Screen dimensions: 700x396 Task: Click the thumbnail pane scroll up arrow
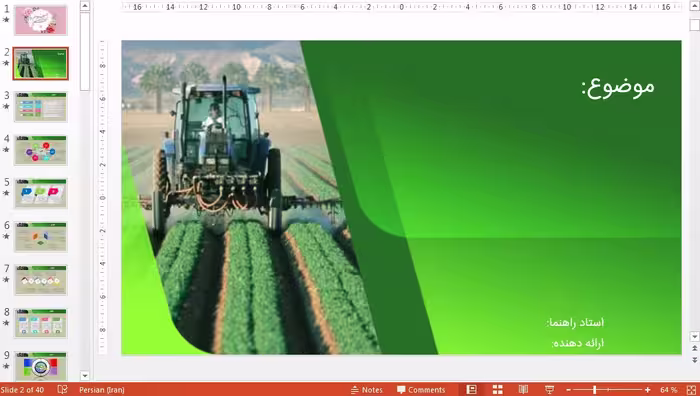pos(85,6)
